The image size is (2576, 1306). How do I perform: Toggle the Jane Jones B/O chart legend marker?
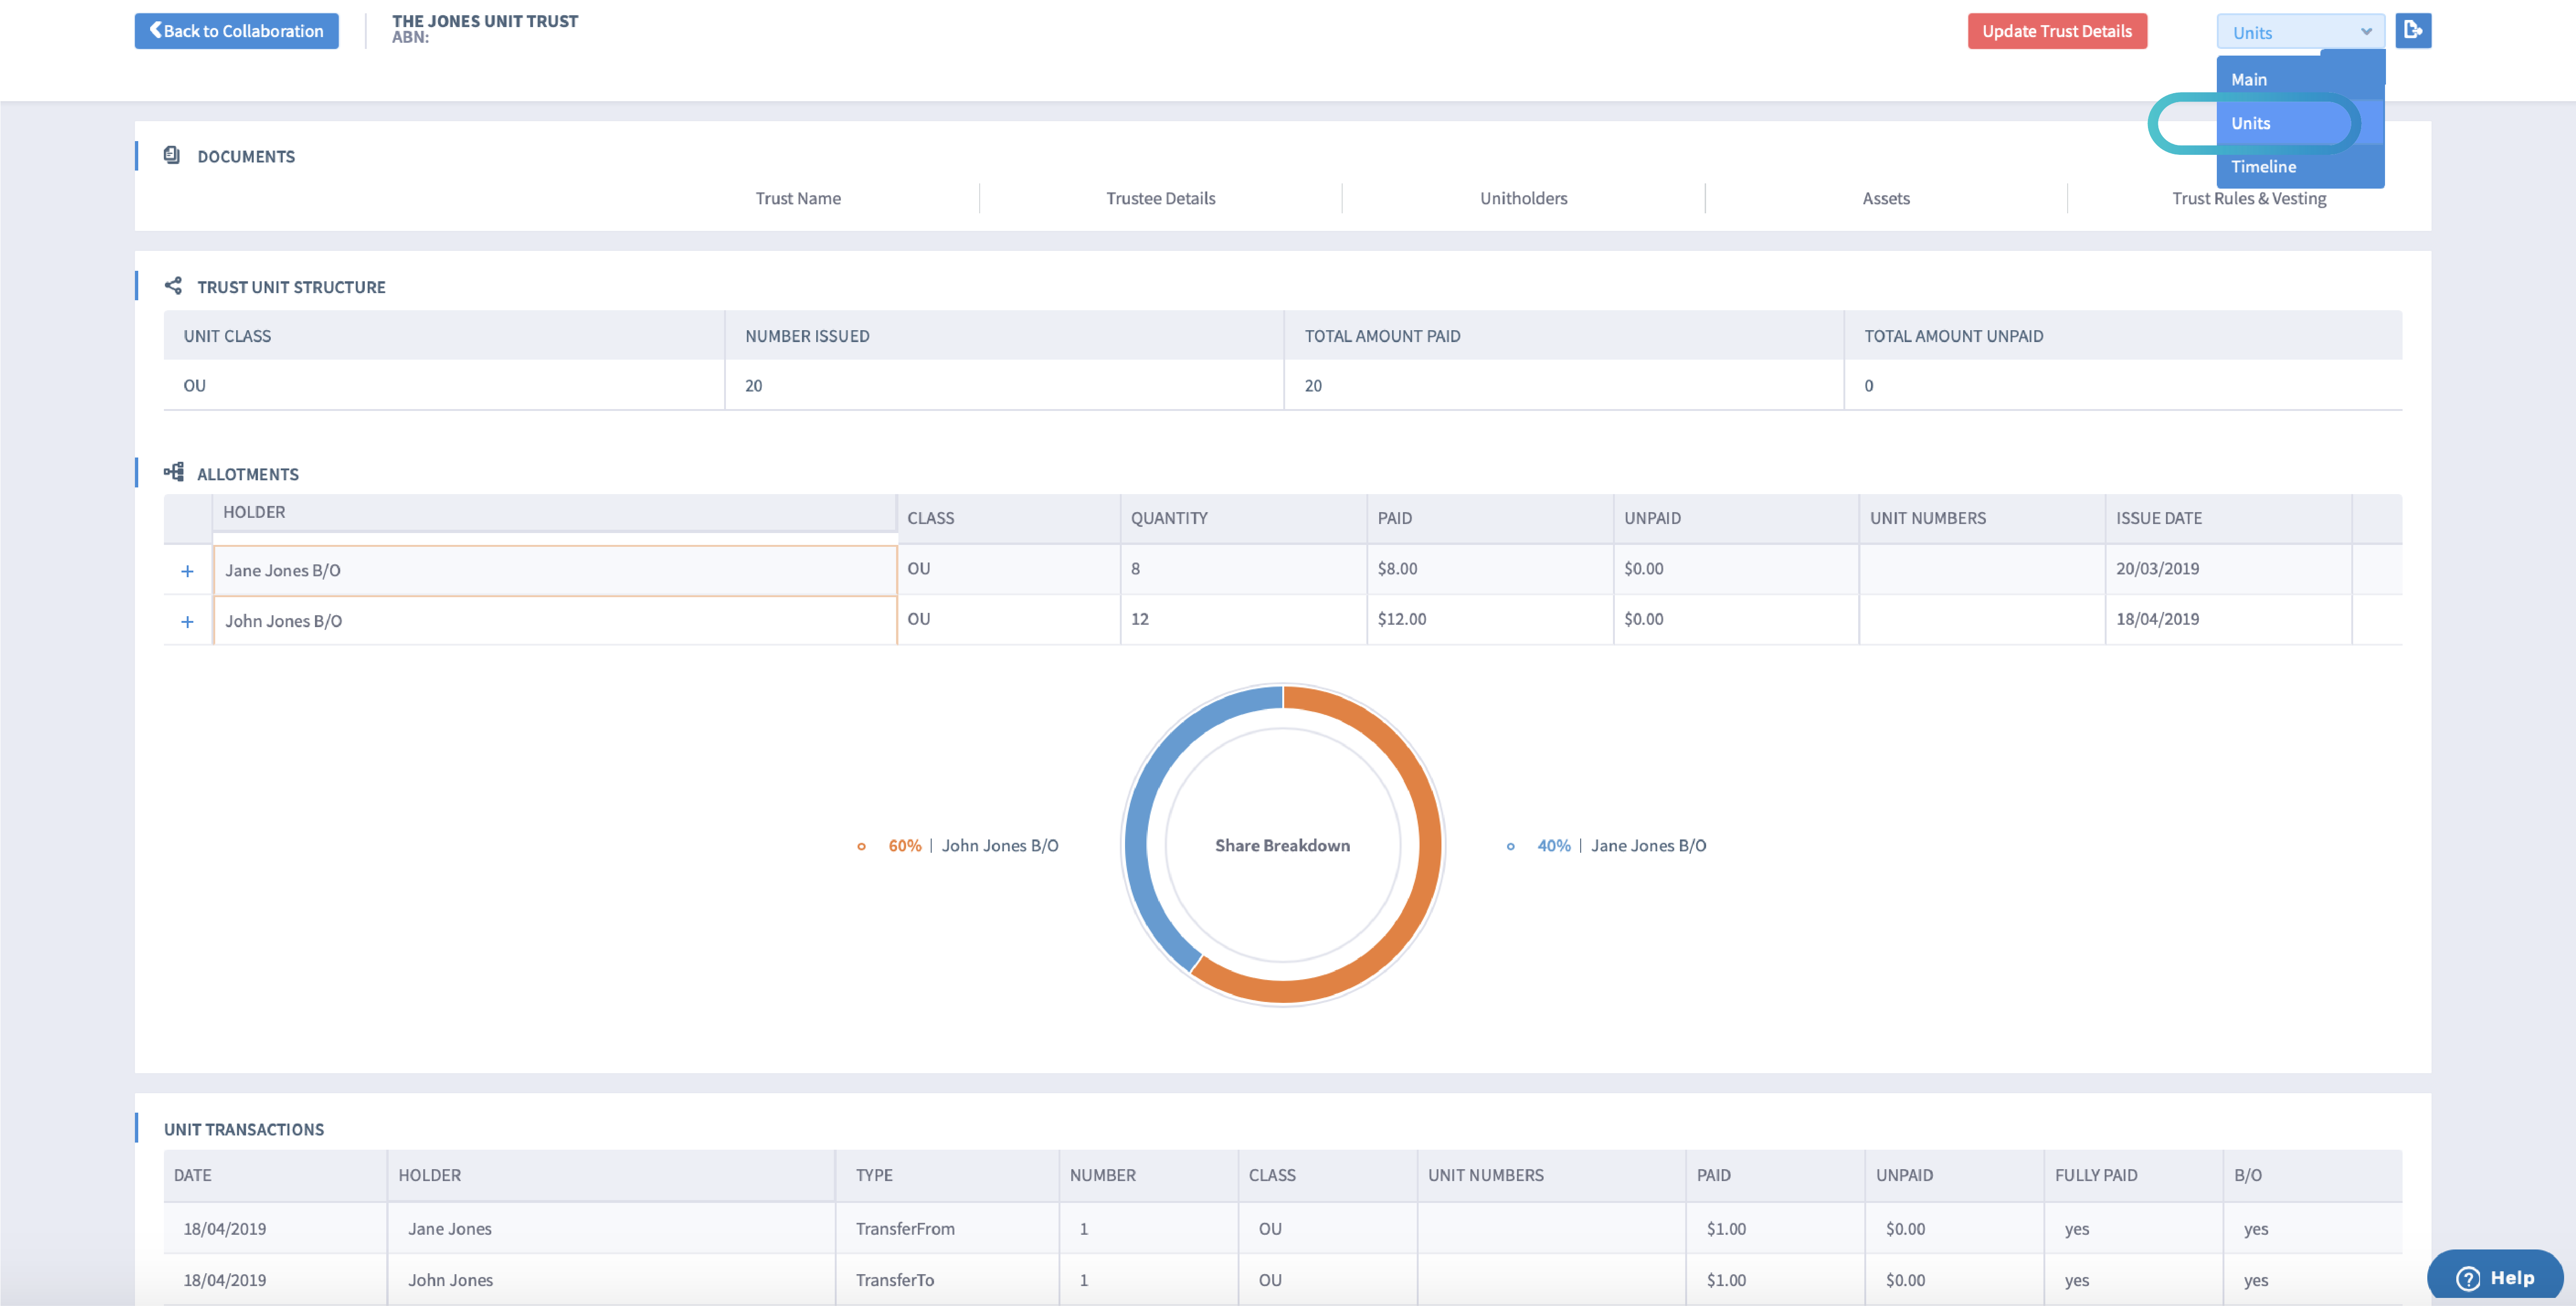(1511, 845)
